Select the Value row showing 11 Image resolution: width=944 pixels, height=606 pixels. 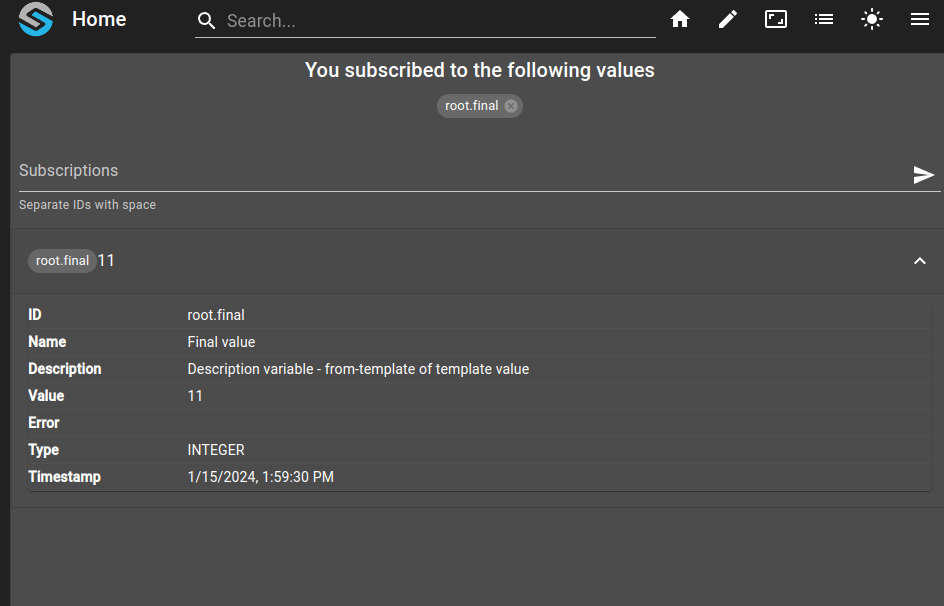pos(479,396)
